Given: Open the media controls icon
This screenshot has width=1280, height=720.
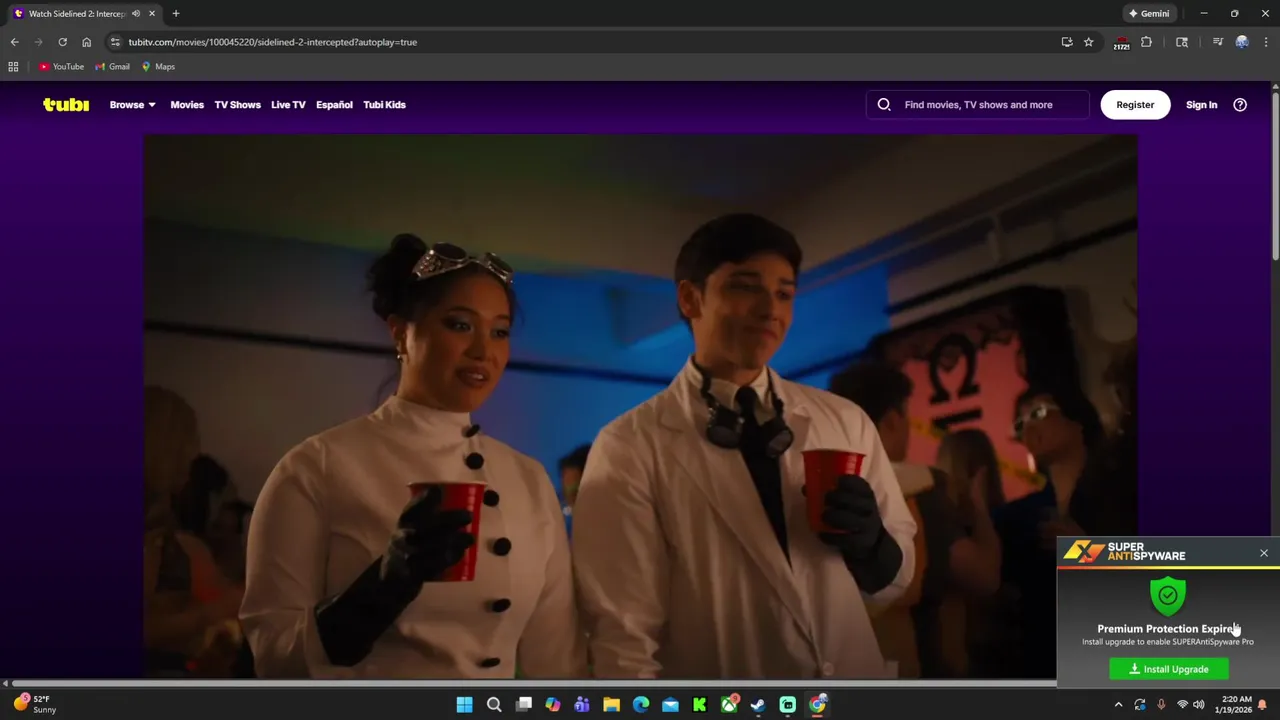Looking at the screenshot, I should [1217, 42].
